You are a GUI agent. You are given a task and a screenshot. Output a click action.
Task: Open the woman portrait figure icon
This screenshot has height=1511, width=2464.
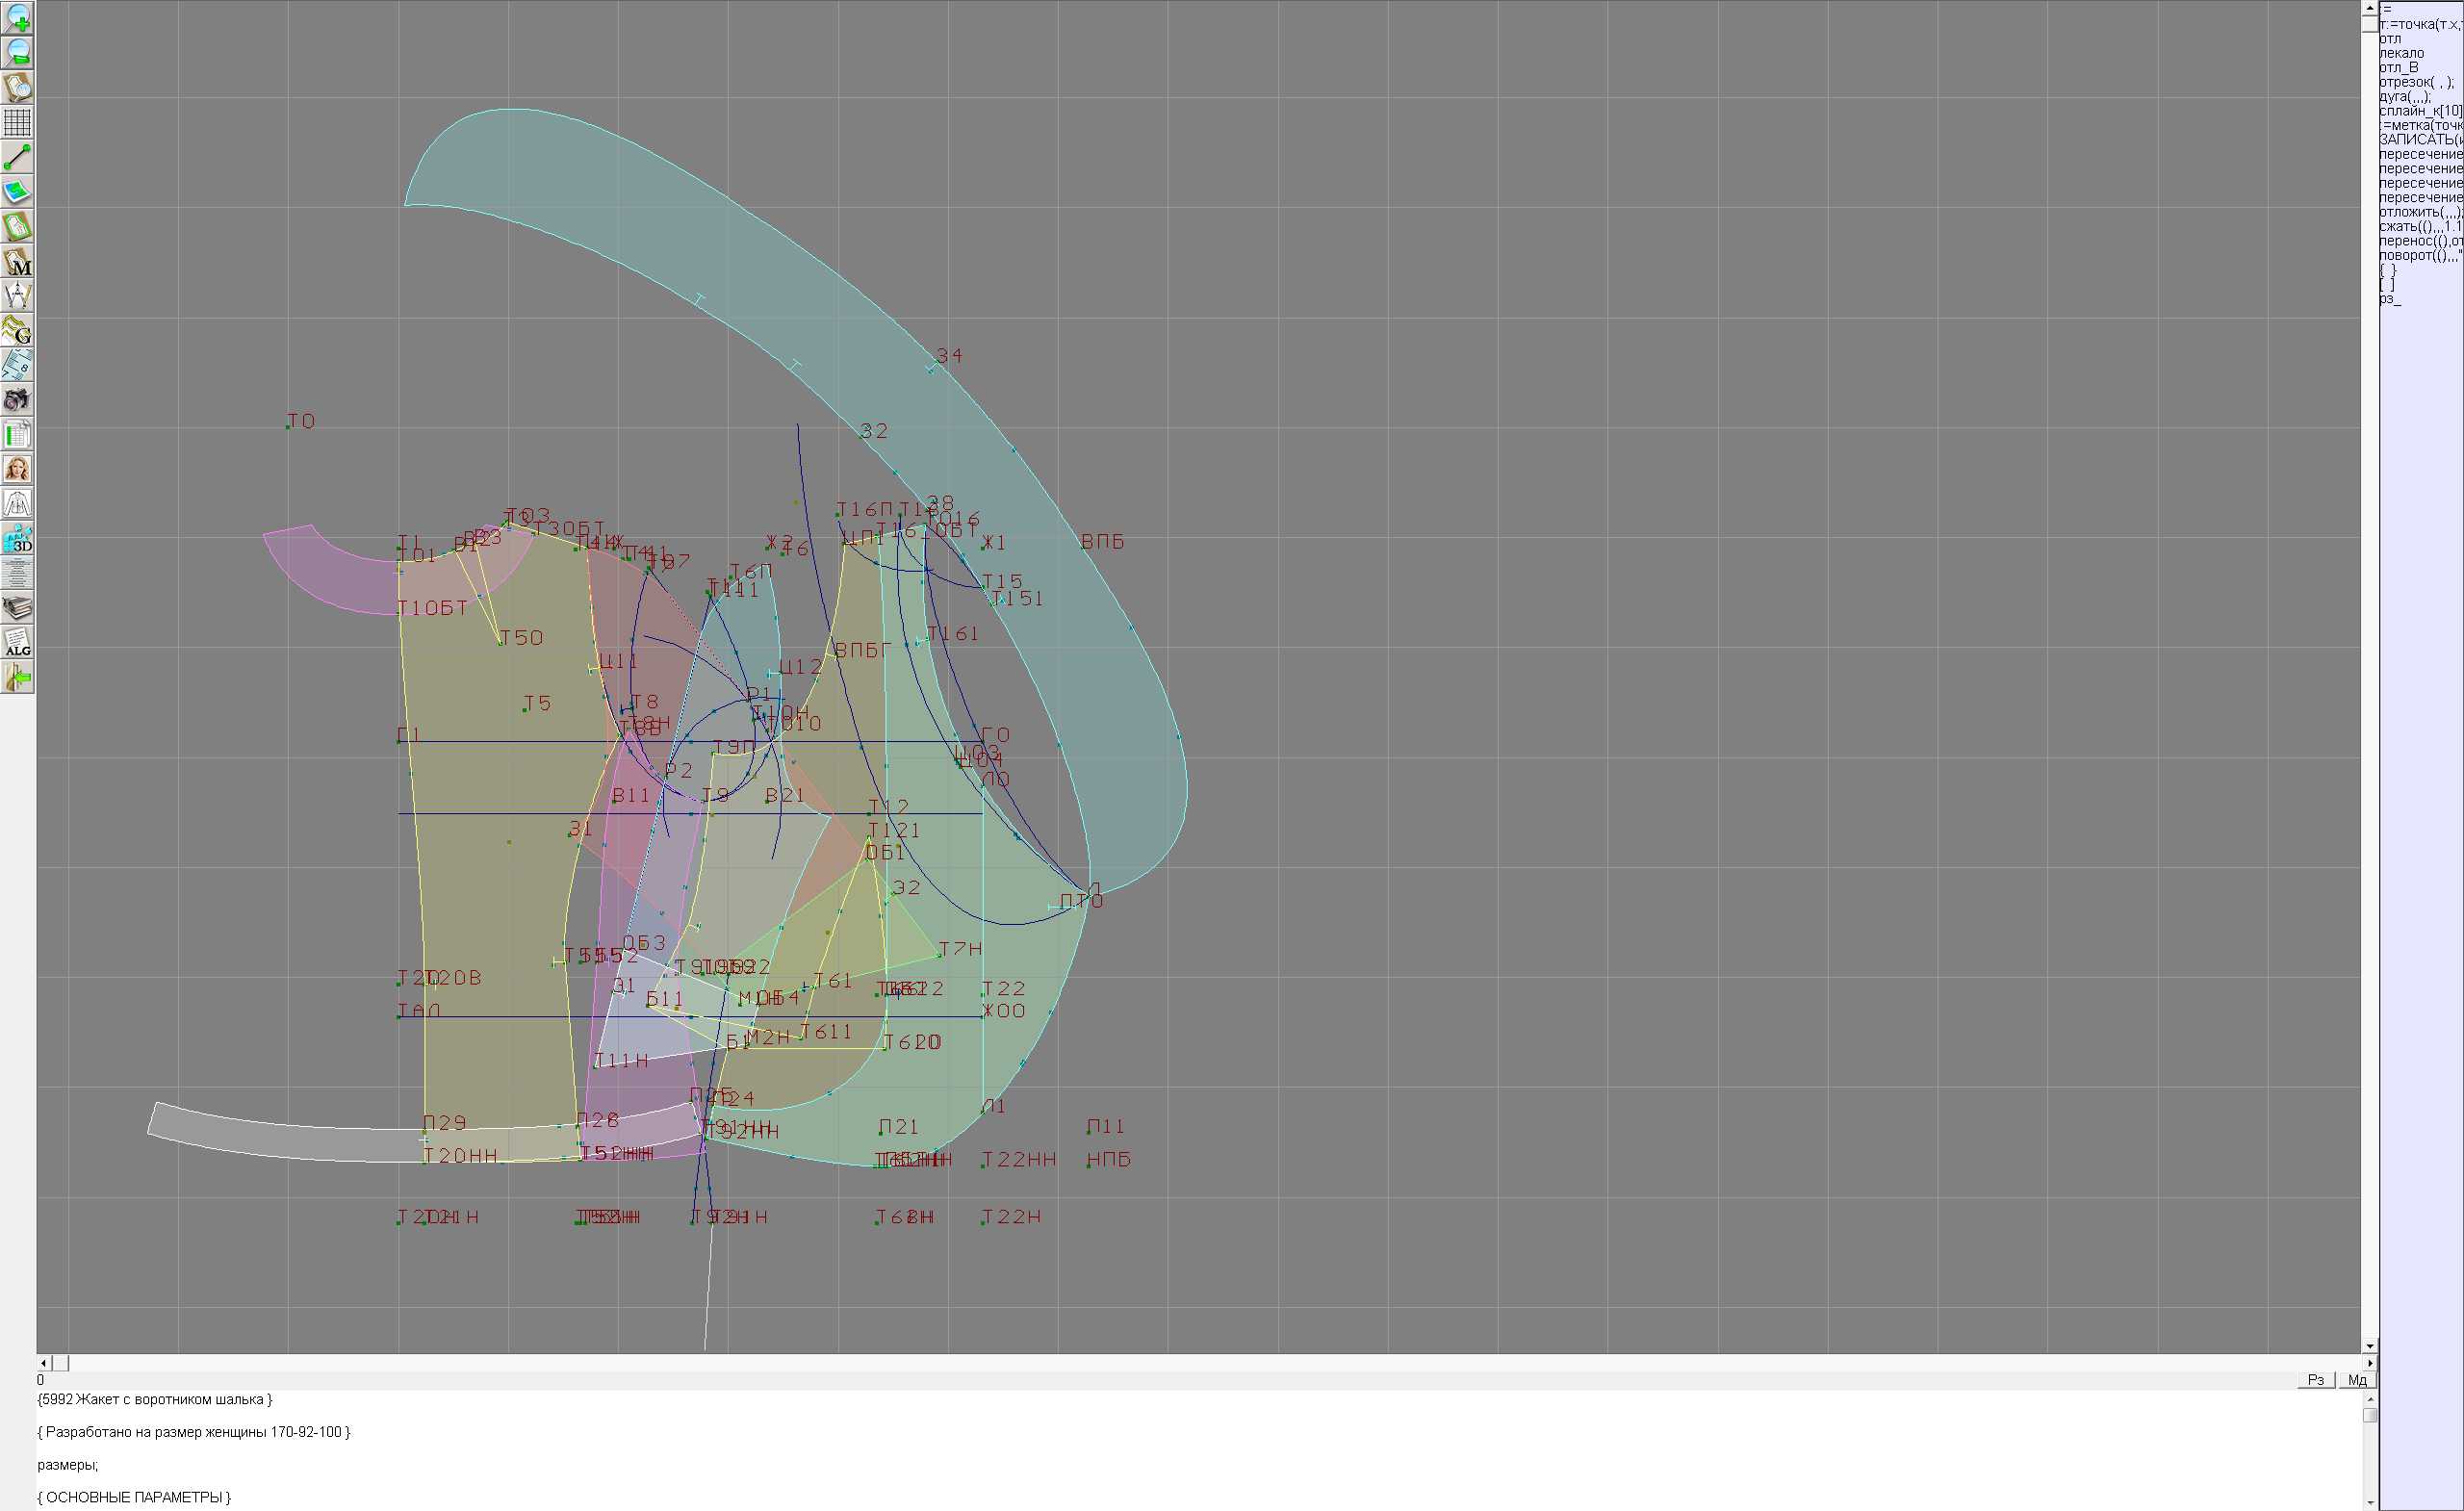tap(17, 469)
